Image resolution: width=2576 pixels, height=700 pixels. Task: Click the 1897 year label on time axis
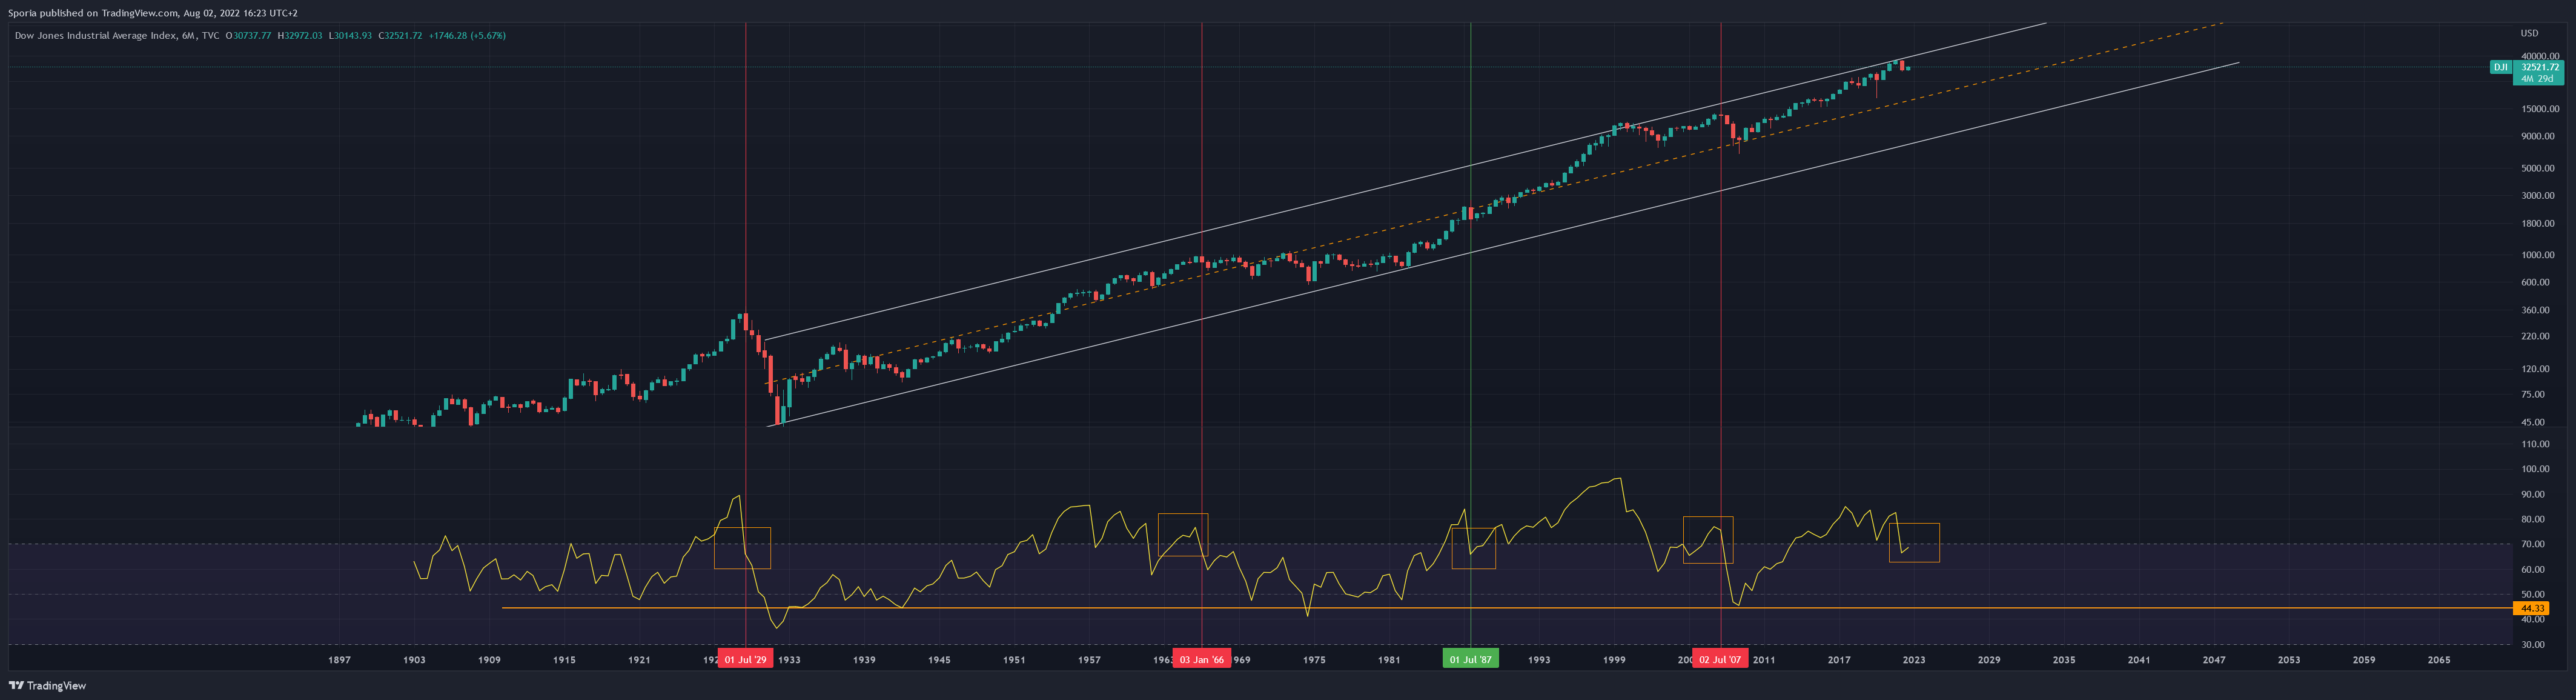pos(339,660)
